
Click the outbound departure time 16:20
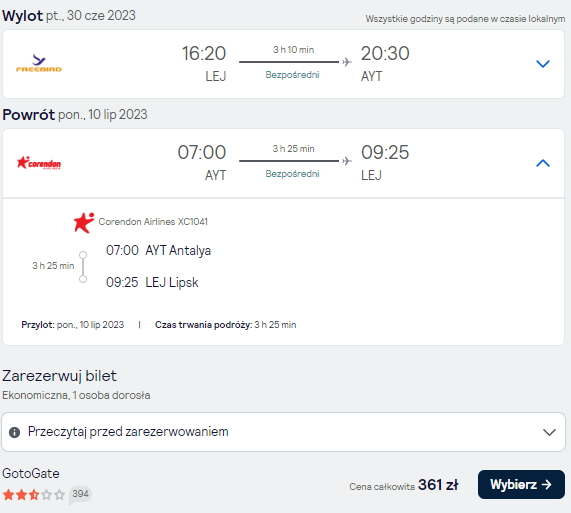coord(204,54)
